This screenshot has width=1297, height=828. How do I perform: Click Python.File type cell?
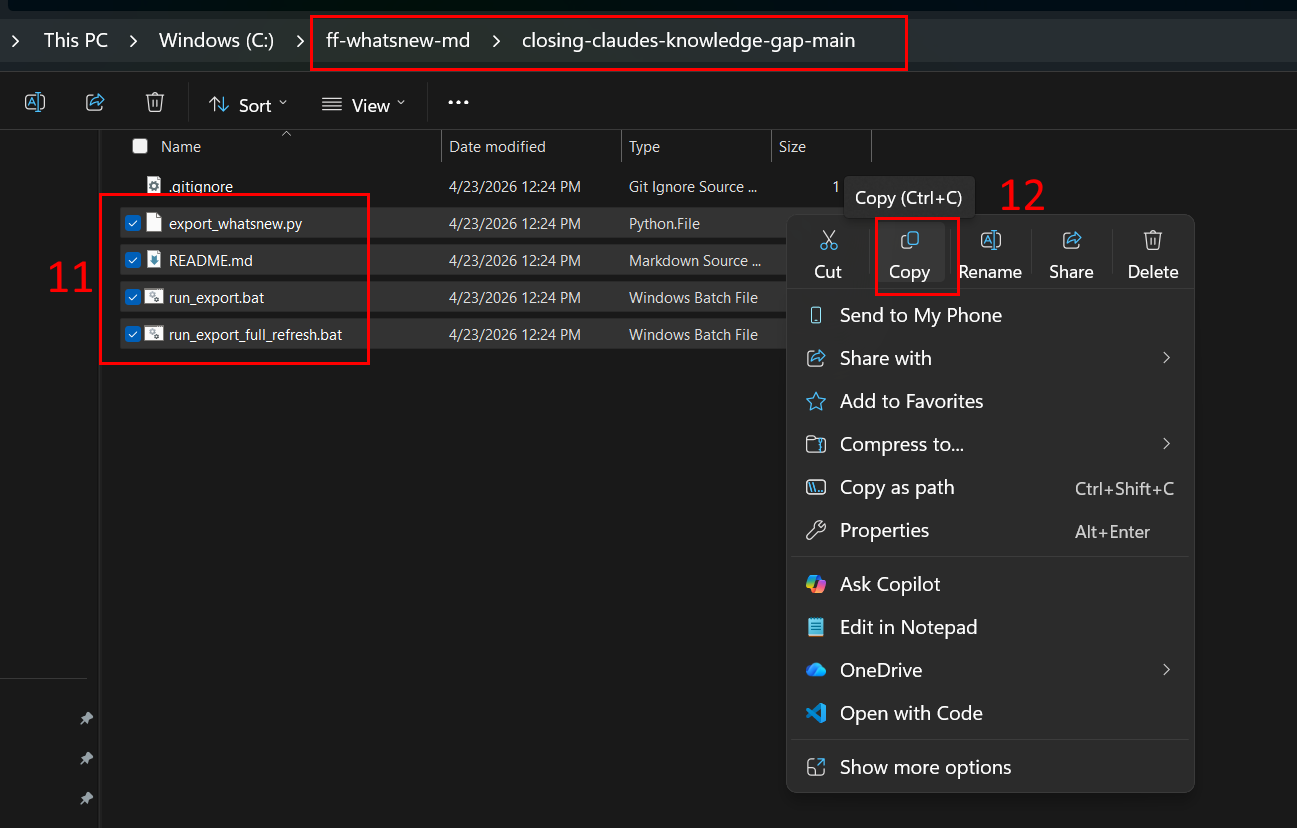[x=664, y=224]
